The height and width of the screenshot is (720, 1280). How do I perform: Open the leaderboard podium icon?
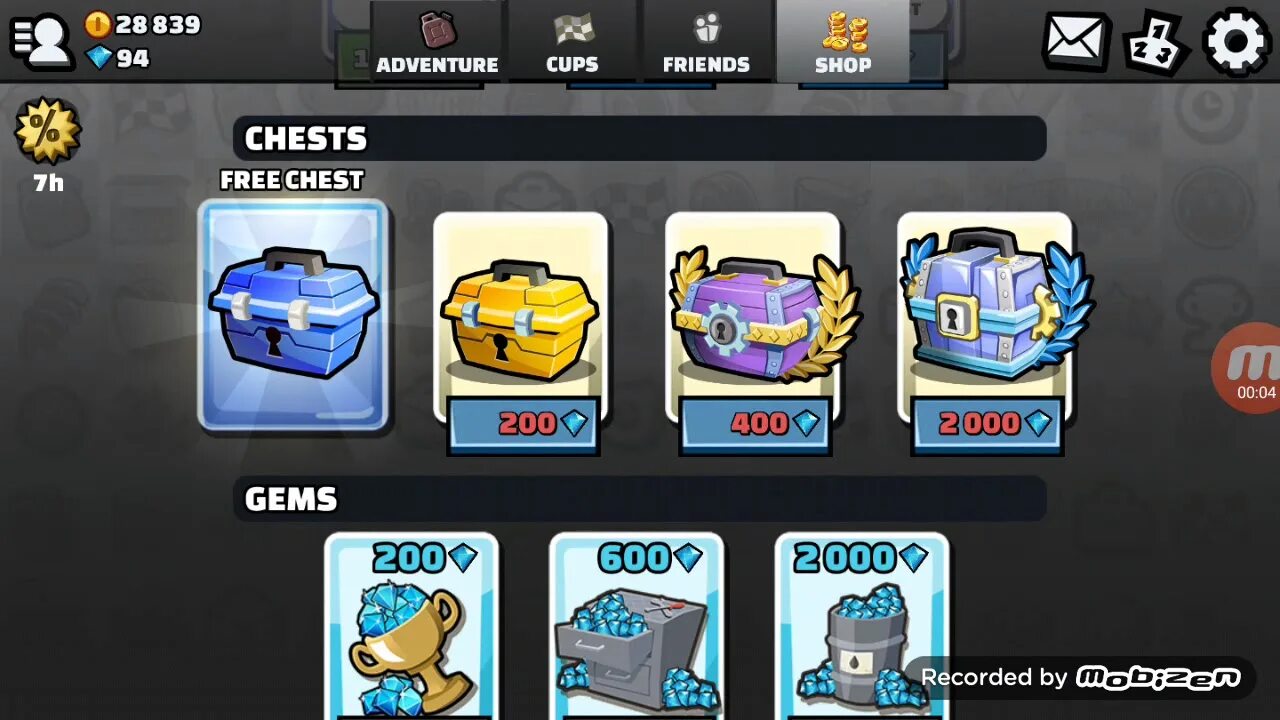coord(1153,42)
